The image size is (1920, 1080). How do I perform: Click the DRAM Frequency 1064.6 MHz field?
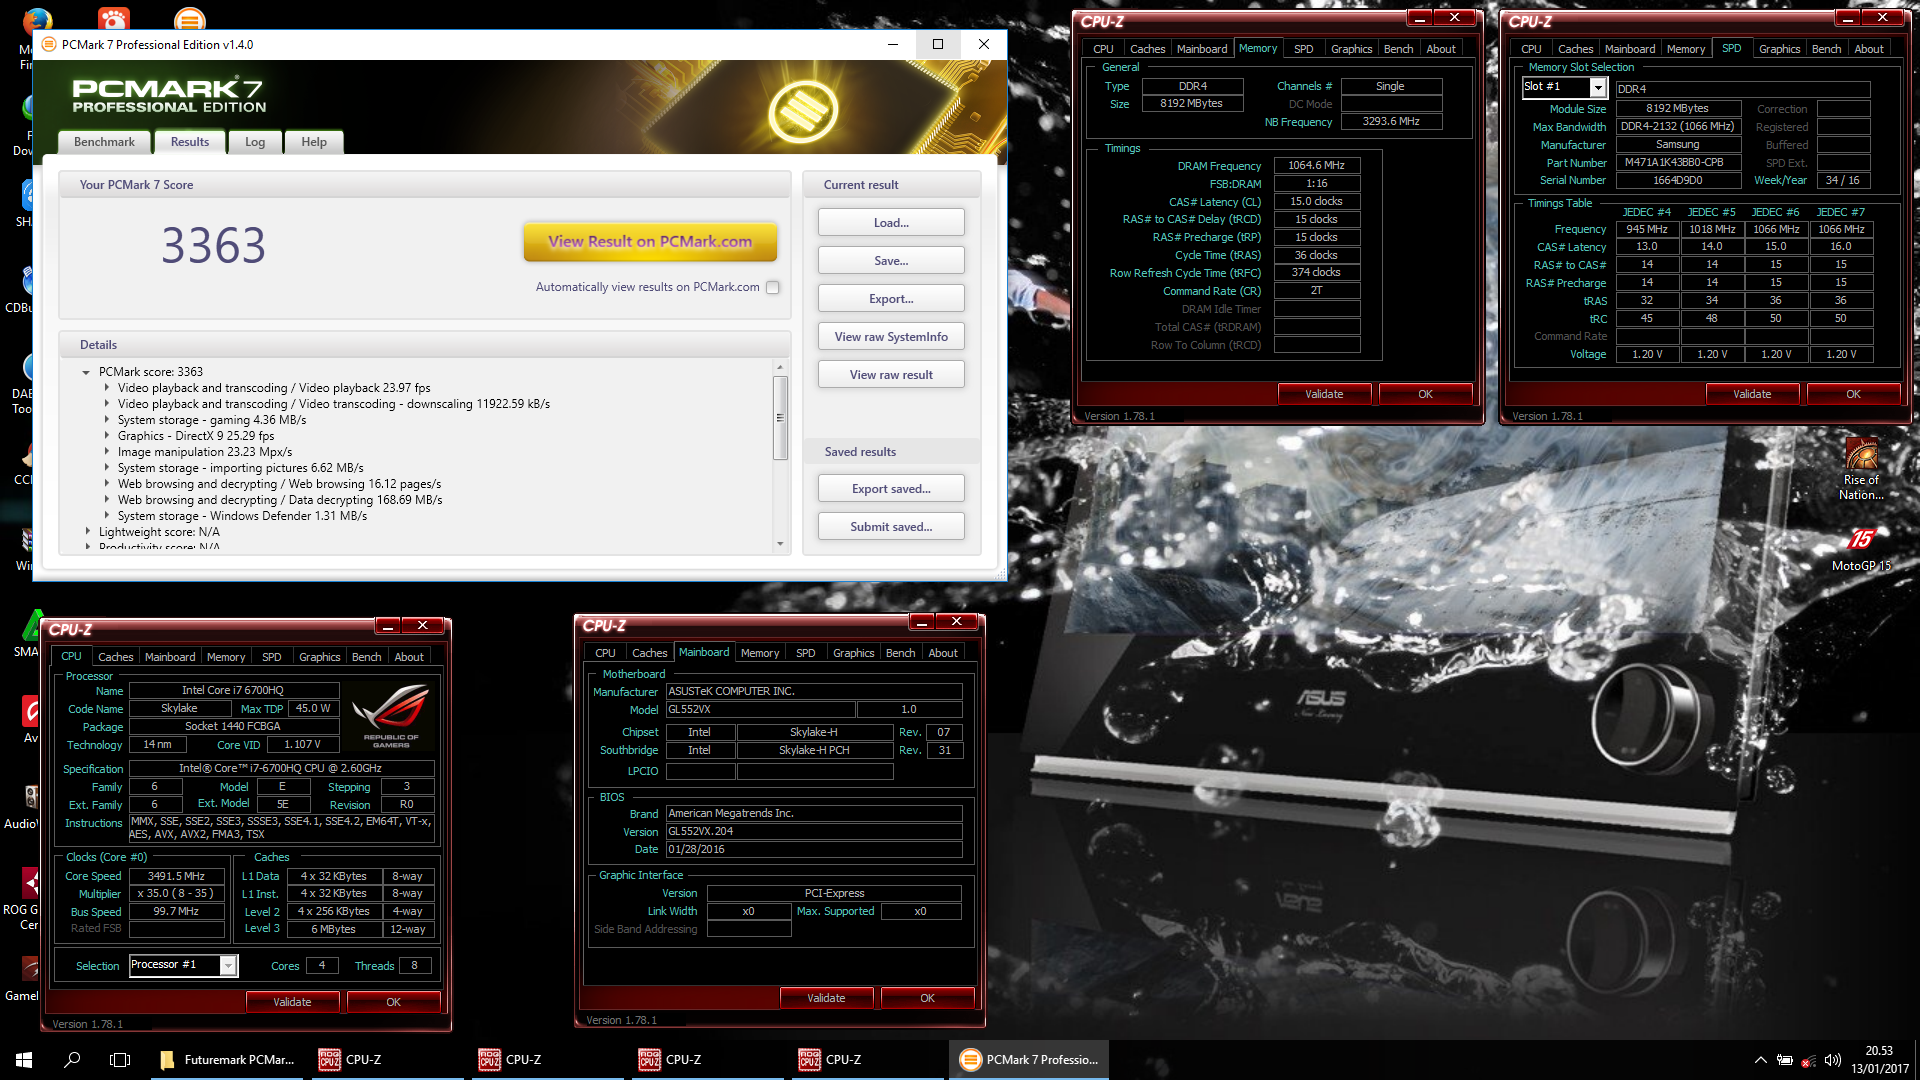[x=1316, y=166]
